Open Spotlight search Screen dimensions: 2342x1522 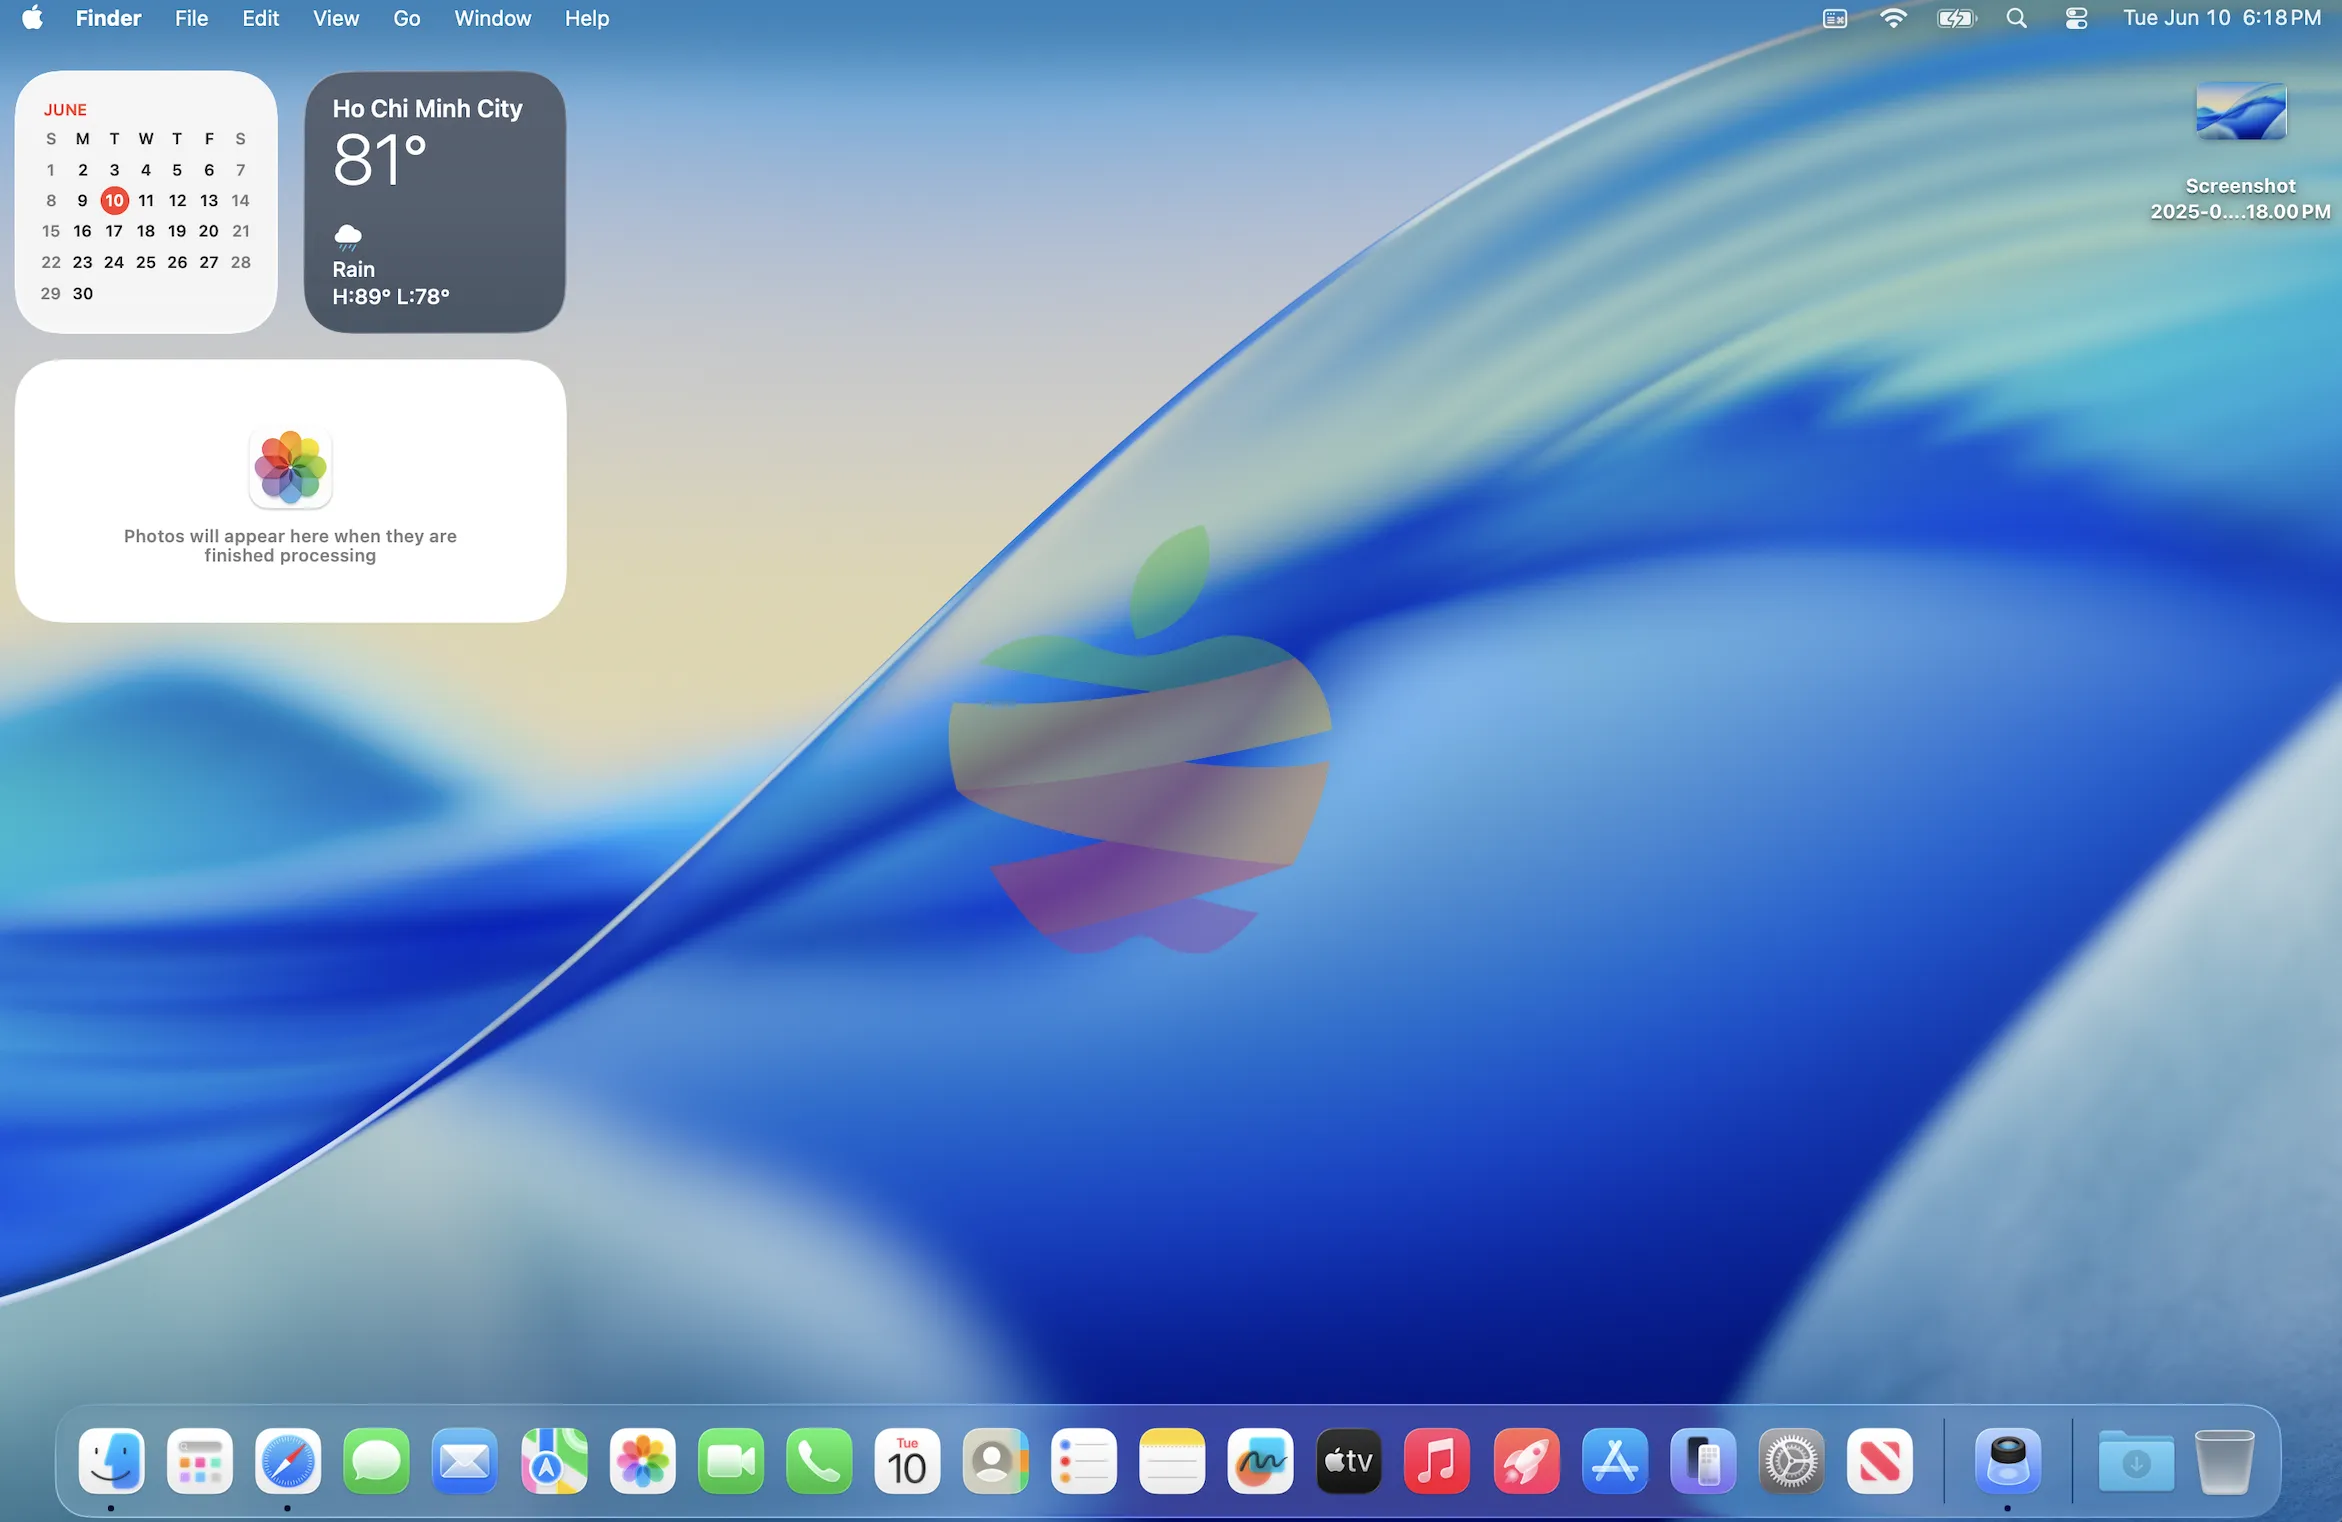tap(2017, 18)
